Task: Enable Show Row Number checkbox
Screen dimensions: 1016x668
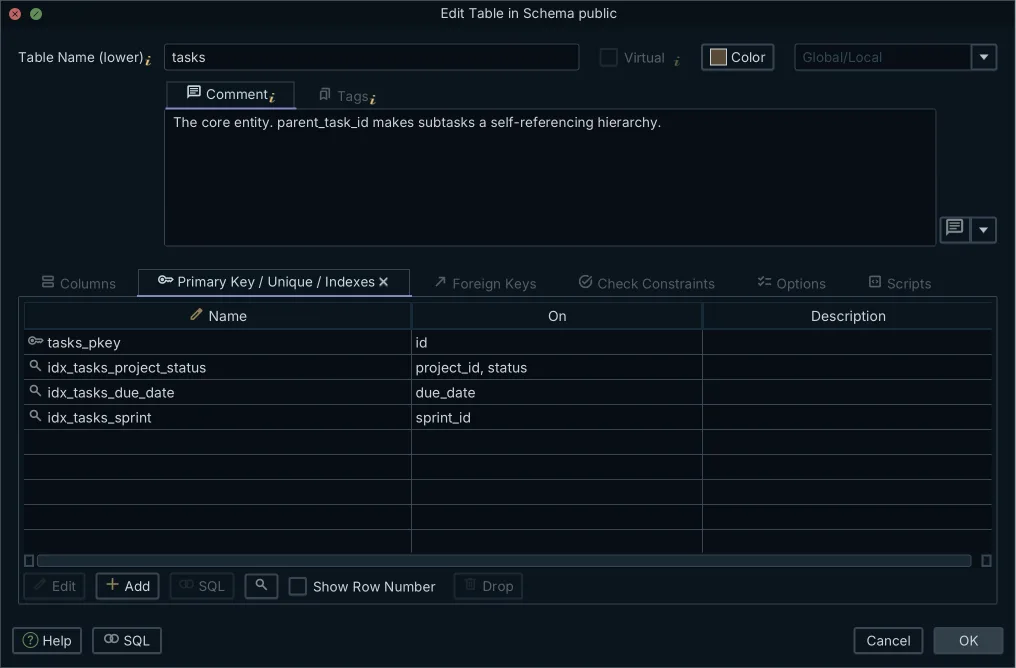Action: (297, 586)
